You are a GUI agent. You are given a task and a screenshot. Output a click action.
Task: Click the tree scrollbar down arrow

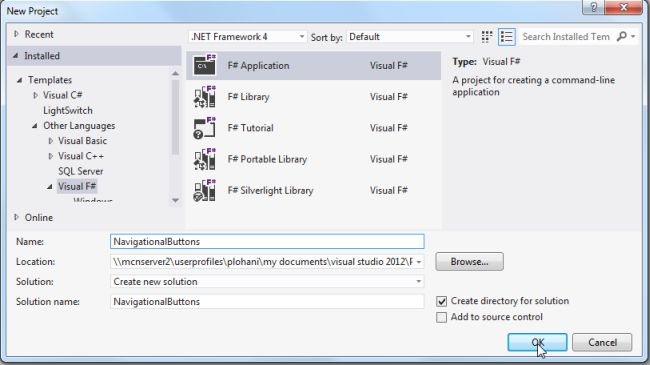(x=175, y=200)
